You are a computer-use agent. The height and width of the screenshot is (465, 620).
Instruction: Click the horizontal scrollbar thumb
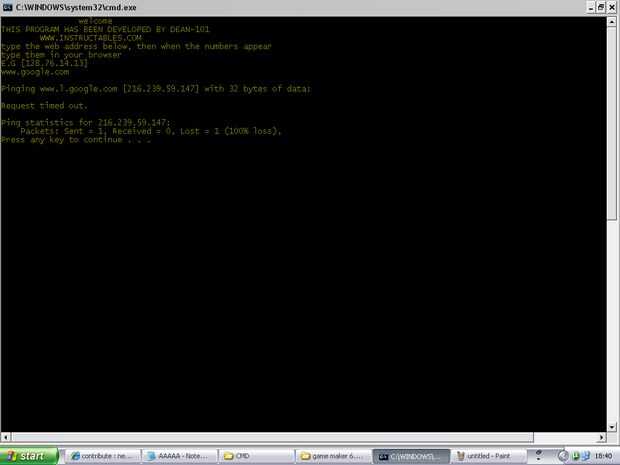tap(272, 437)
